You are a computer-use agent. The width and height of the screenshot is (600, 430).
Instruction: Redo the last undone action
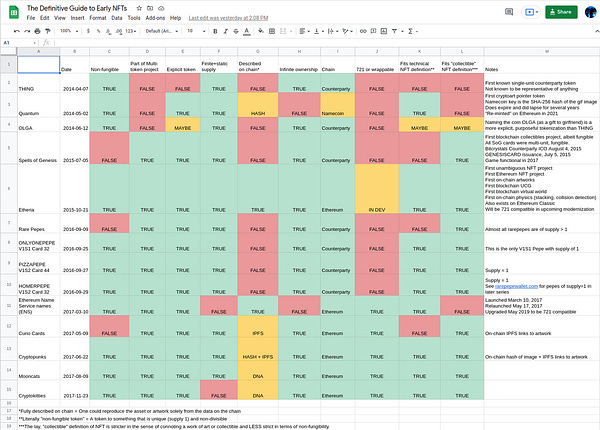click(x=27, y=31)
